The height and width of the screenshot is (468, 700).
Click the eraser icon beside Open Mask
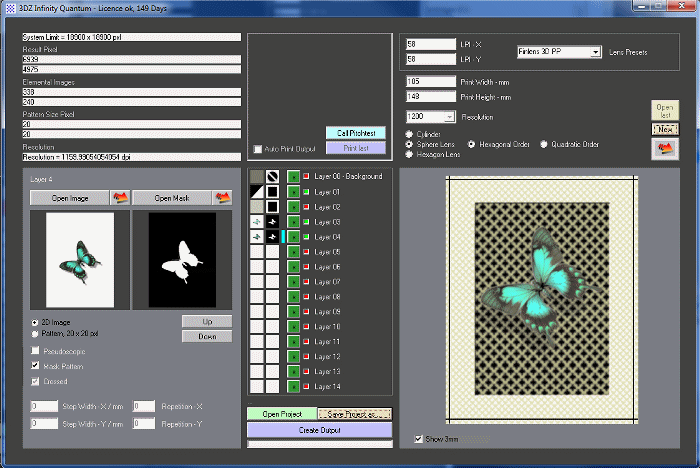pyautogui.click(x=223, y=198)
